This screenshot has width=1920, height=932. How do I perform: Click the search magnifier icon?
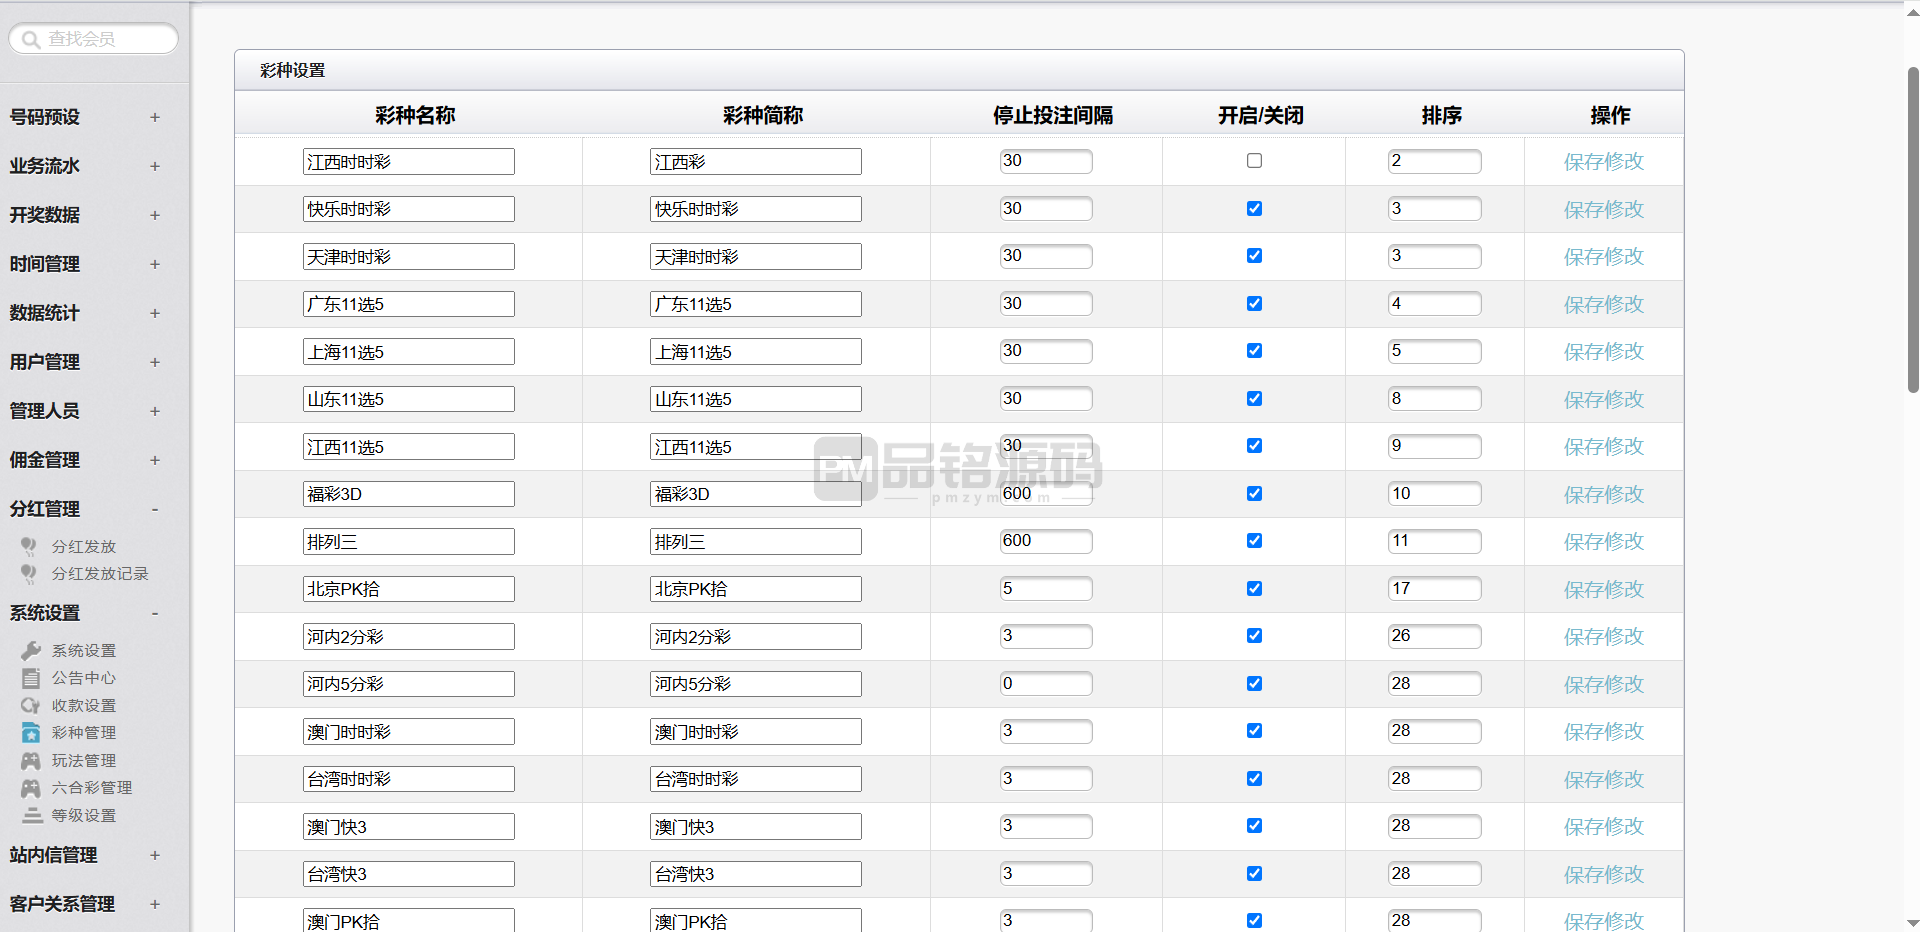coord(31,40)
